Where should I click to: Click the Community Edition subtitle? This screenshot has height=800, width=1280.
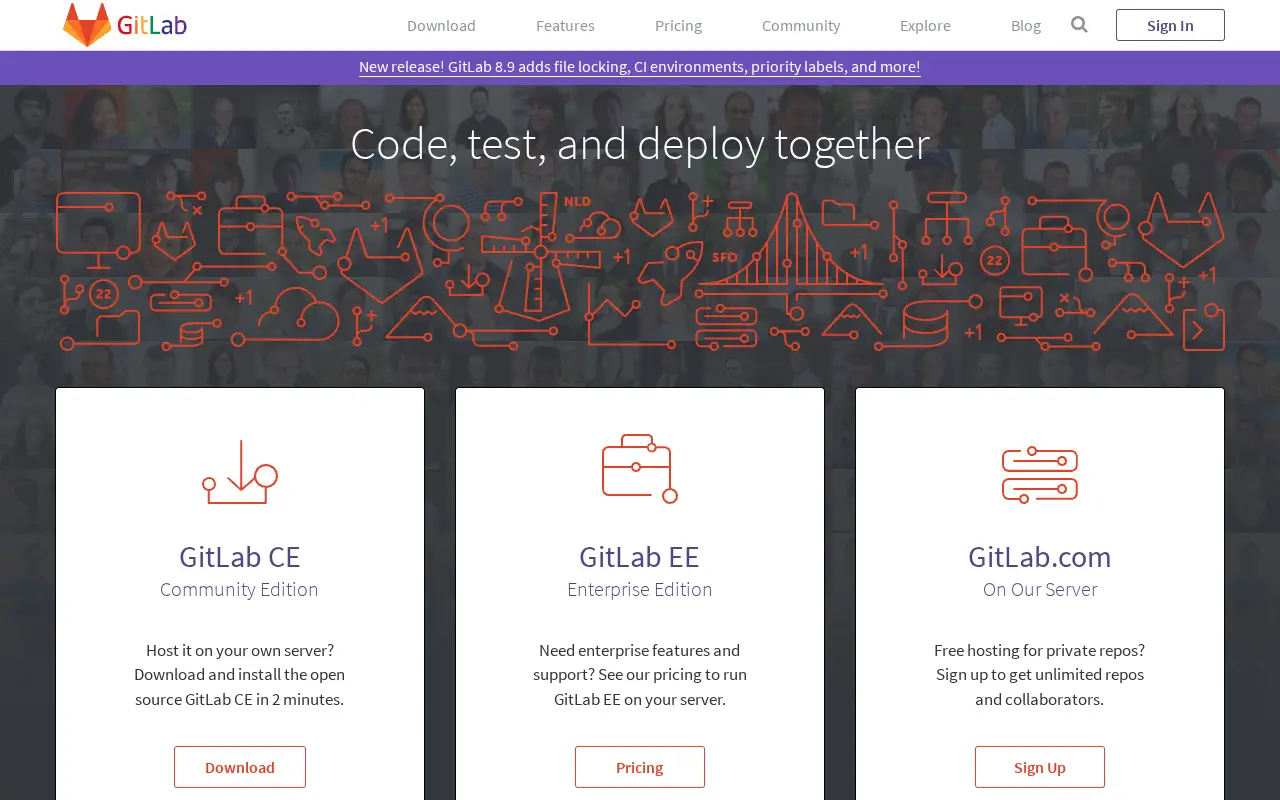click(x=239, y=589)
